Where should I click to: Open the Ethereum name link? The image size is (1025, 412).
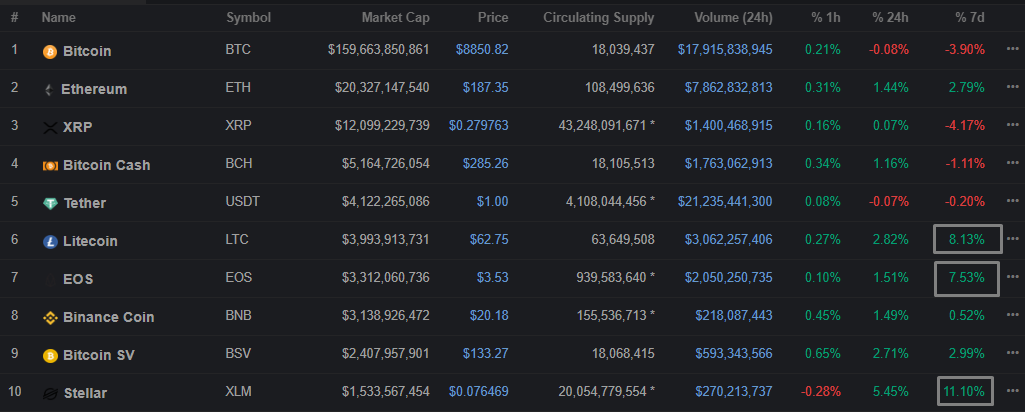point(94,90)
